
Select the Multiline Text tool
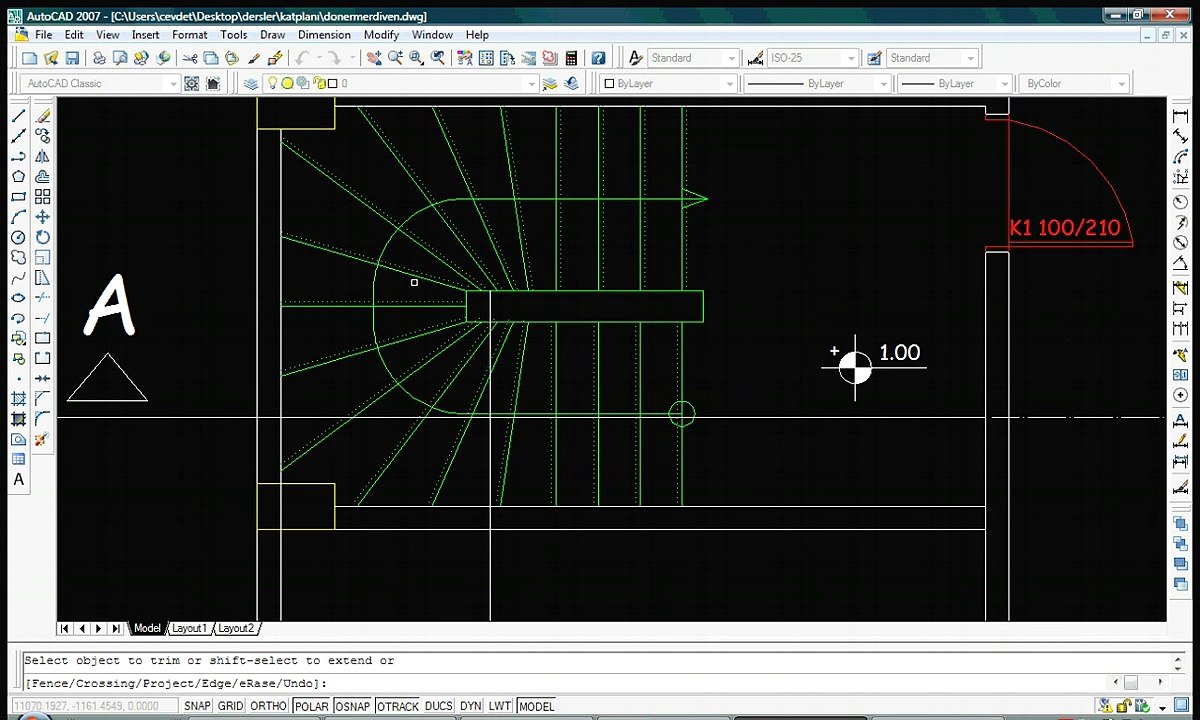click(18, 479)
